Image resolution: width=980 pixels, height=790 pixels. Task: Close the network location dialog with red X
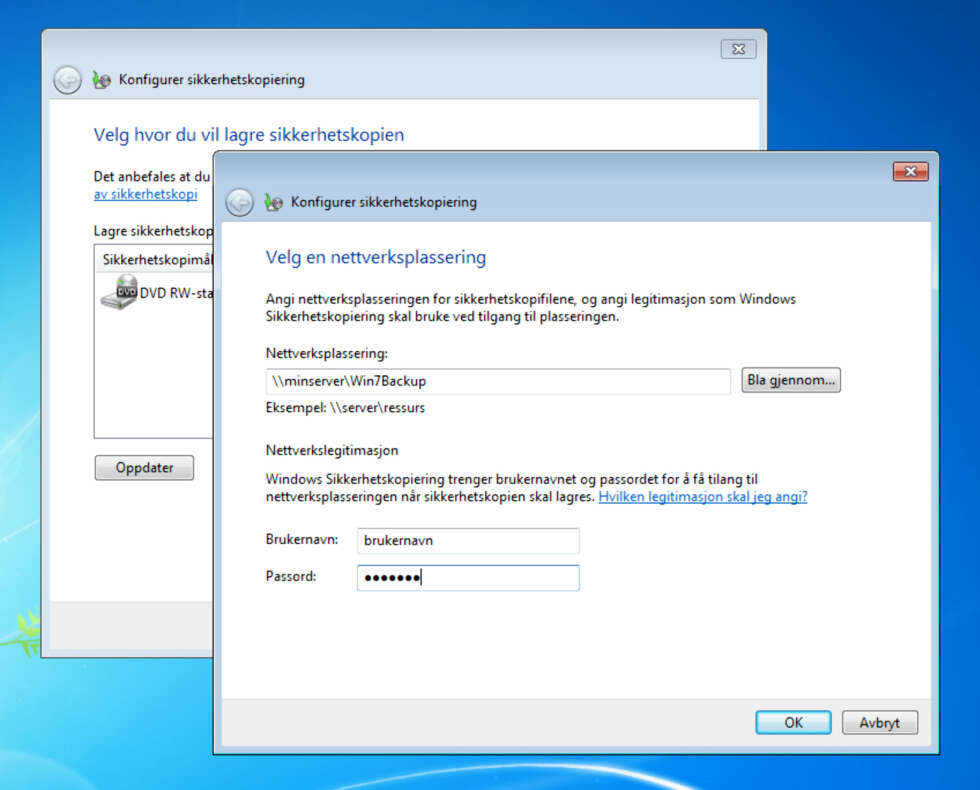(911, 171)
